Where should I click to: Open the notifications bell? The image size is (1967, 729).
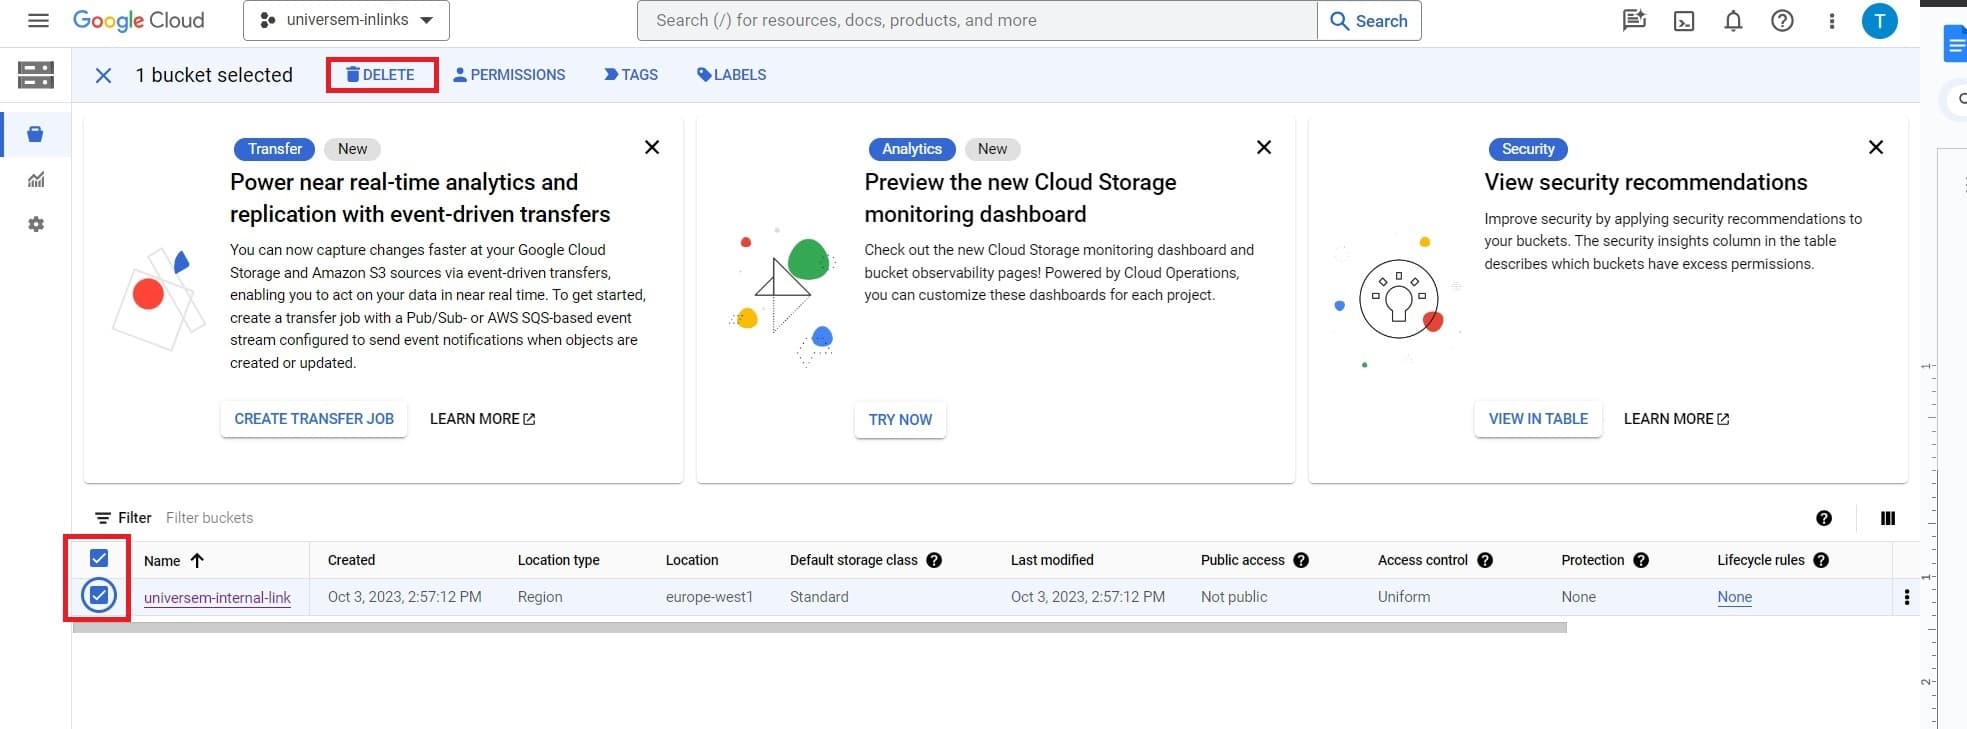coord(1733,21)
